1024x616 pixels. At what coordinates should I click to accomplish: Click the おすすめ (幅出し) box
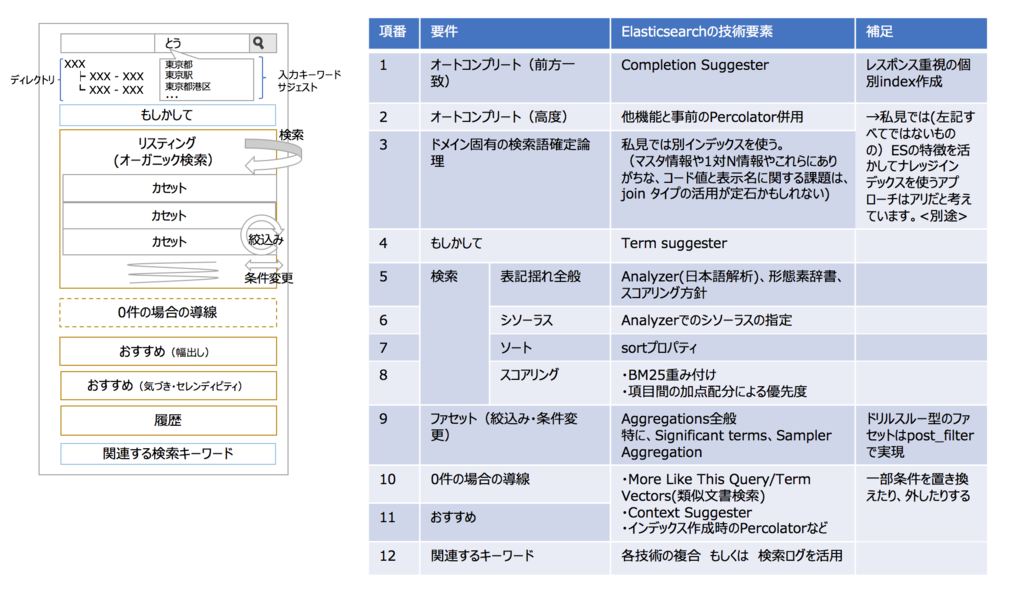[x=168, y=351]
